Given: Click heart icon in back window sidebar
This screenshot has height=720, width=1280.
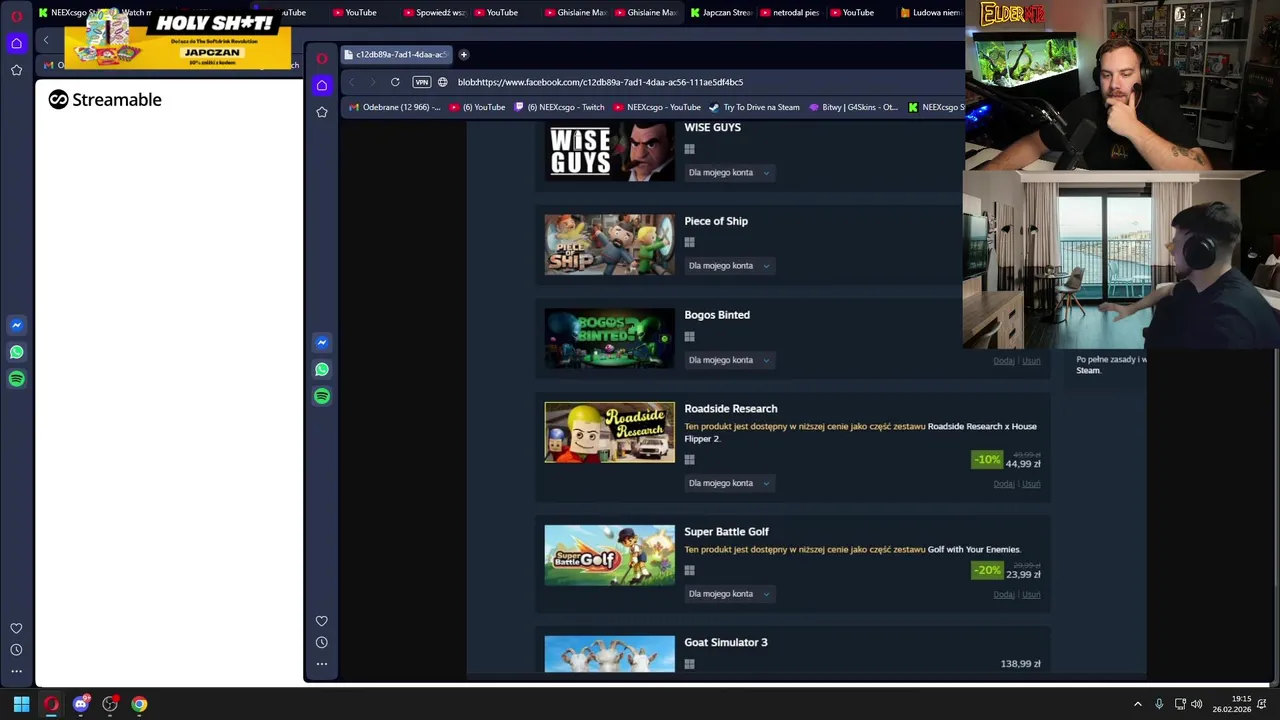Looking at the screenshot, I should coord(16,628).
